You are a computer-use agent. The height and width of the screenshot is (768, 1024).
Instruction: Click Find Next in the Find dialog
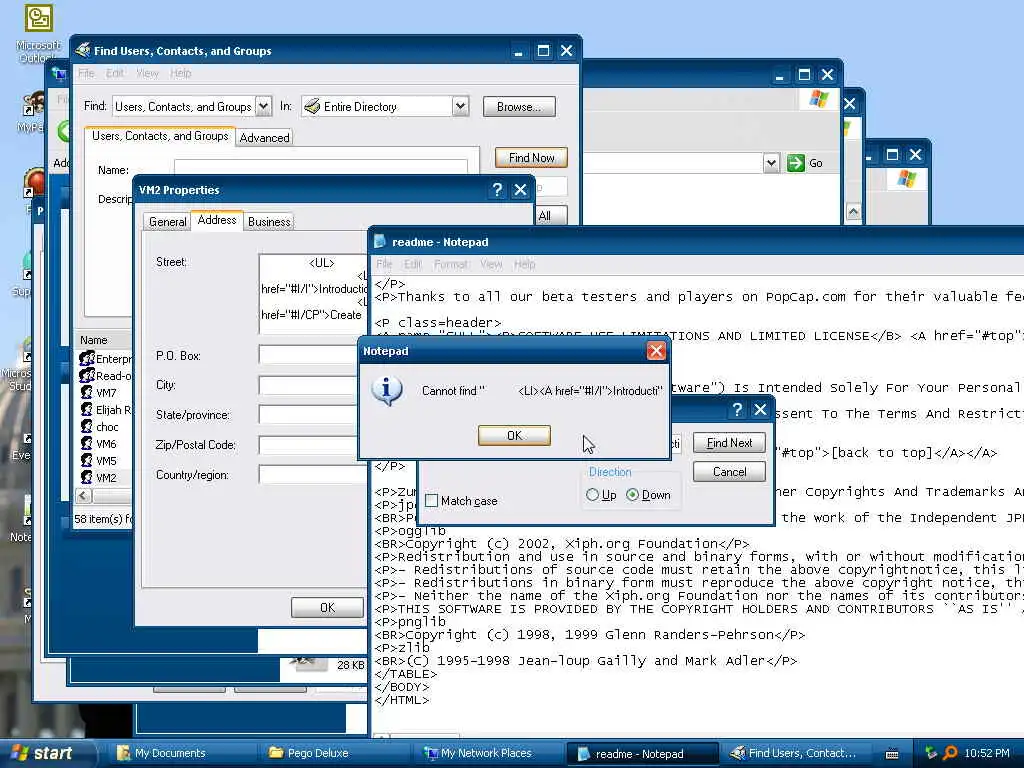point(729,443)
